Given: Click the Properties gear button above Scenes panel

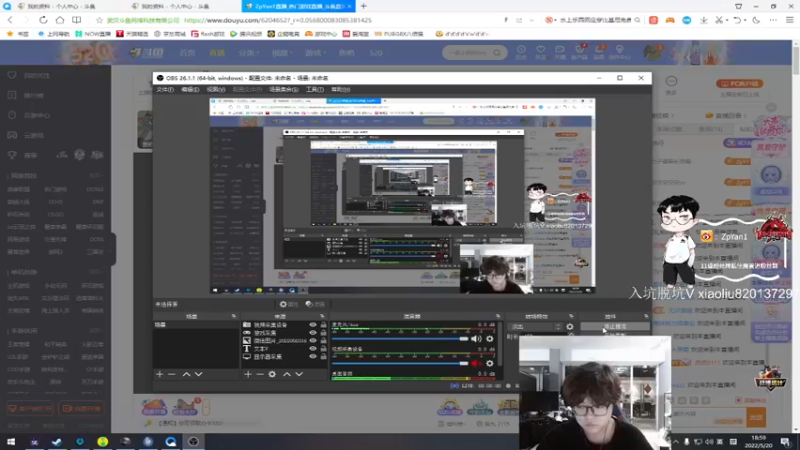Looking at the screenshot, I should [288, 304].
